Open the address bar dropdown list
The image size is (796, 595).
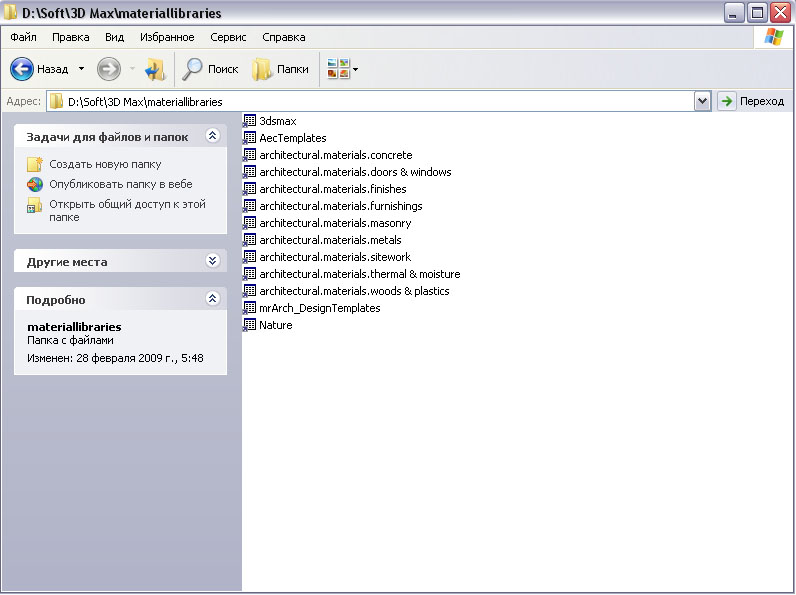click(702, 101)
